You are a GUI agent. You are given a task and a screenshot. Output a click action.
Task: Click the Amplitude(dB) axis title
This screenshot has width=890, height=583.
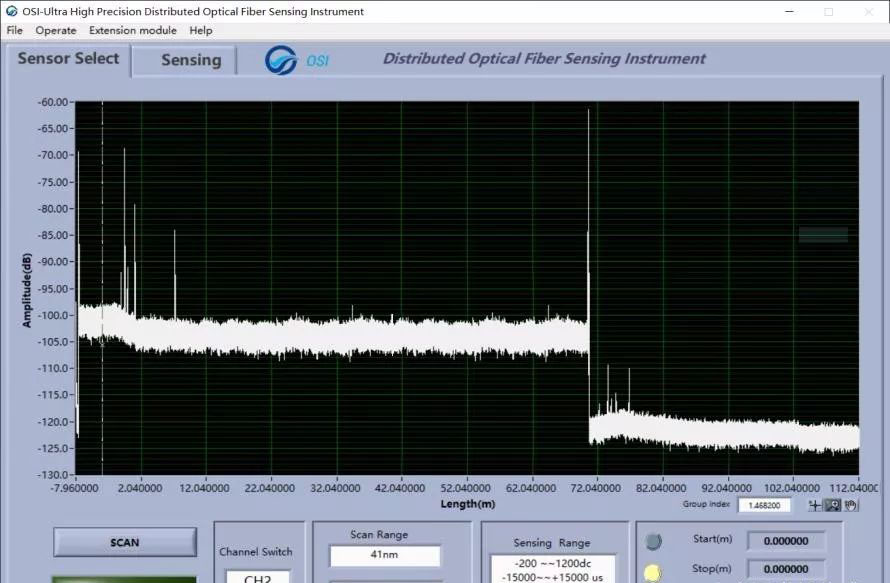(27, 290)
